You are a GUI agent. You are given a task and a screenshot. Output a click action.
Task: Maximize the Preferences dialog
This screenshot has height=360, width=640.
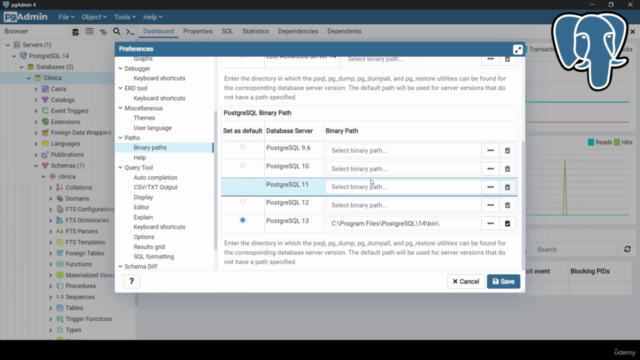tap(518, 49)
